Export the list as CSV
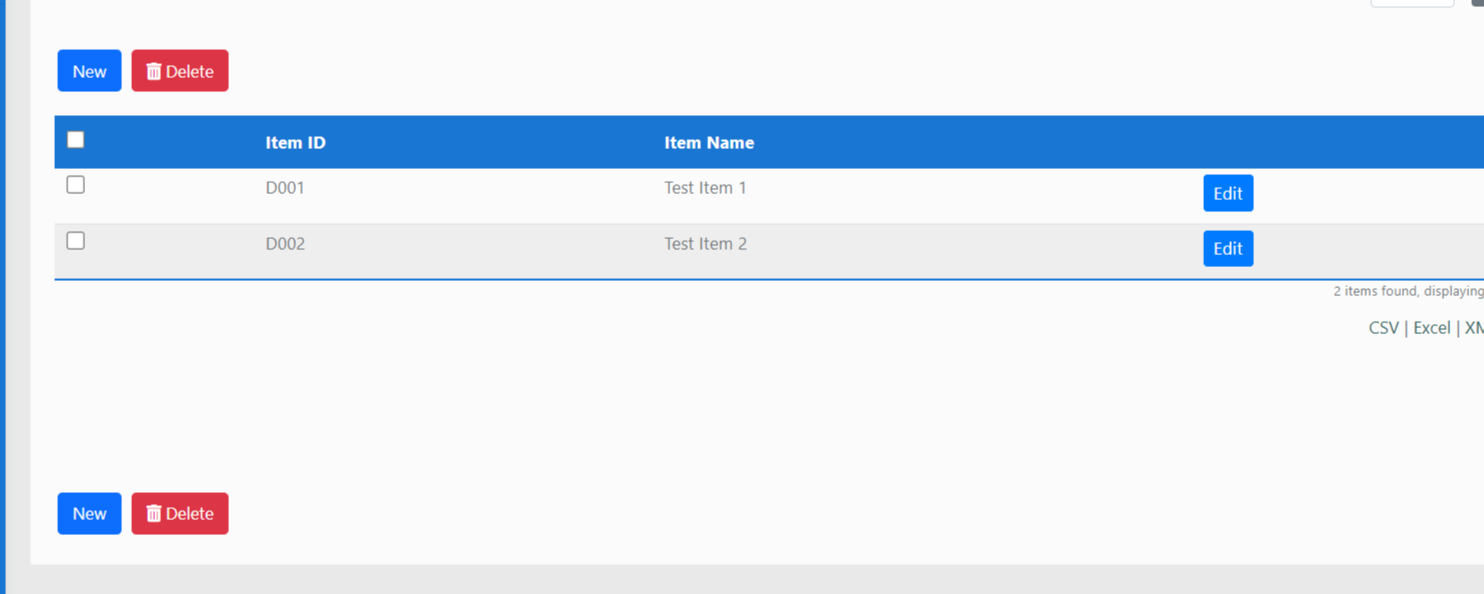1484x594 pixels. (1383, 328)
